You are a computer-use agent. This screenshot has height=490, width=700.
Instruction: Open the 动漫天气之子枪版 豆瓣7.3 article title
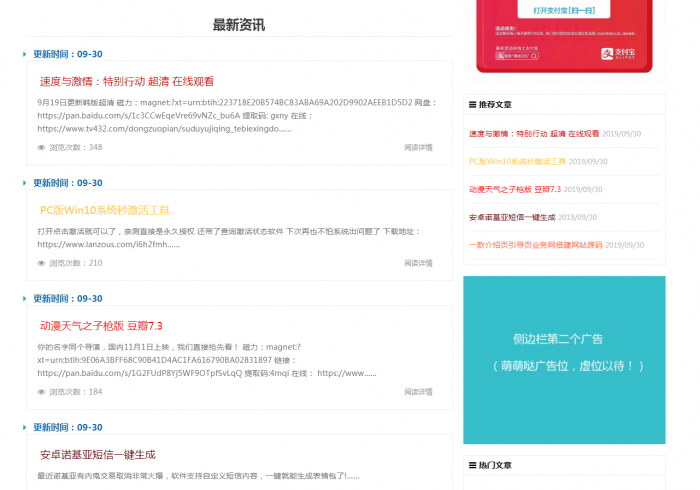coord(101,326)
